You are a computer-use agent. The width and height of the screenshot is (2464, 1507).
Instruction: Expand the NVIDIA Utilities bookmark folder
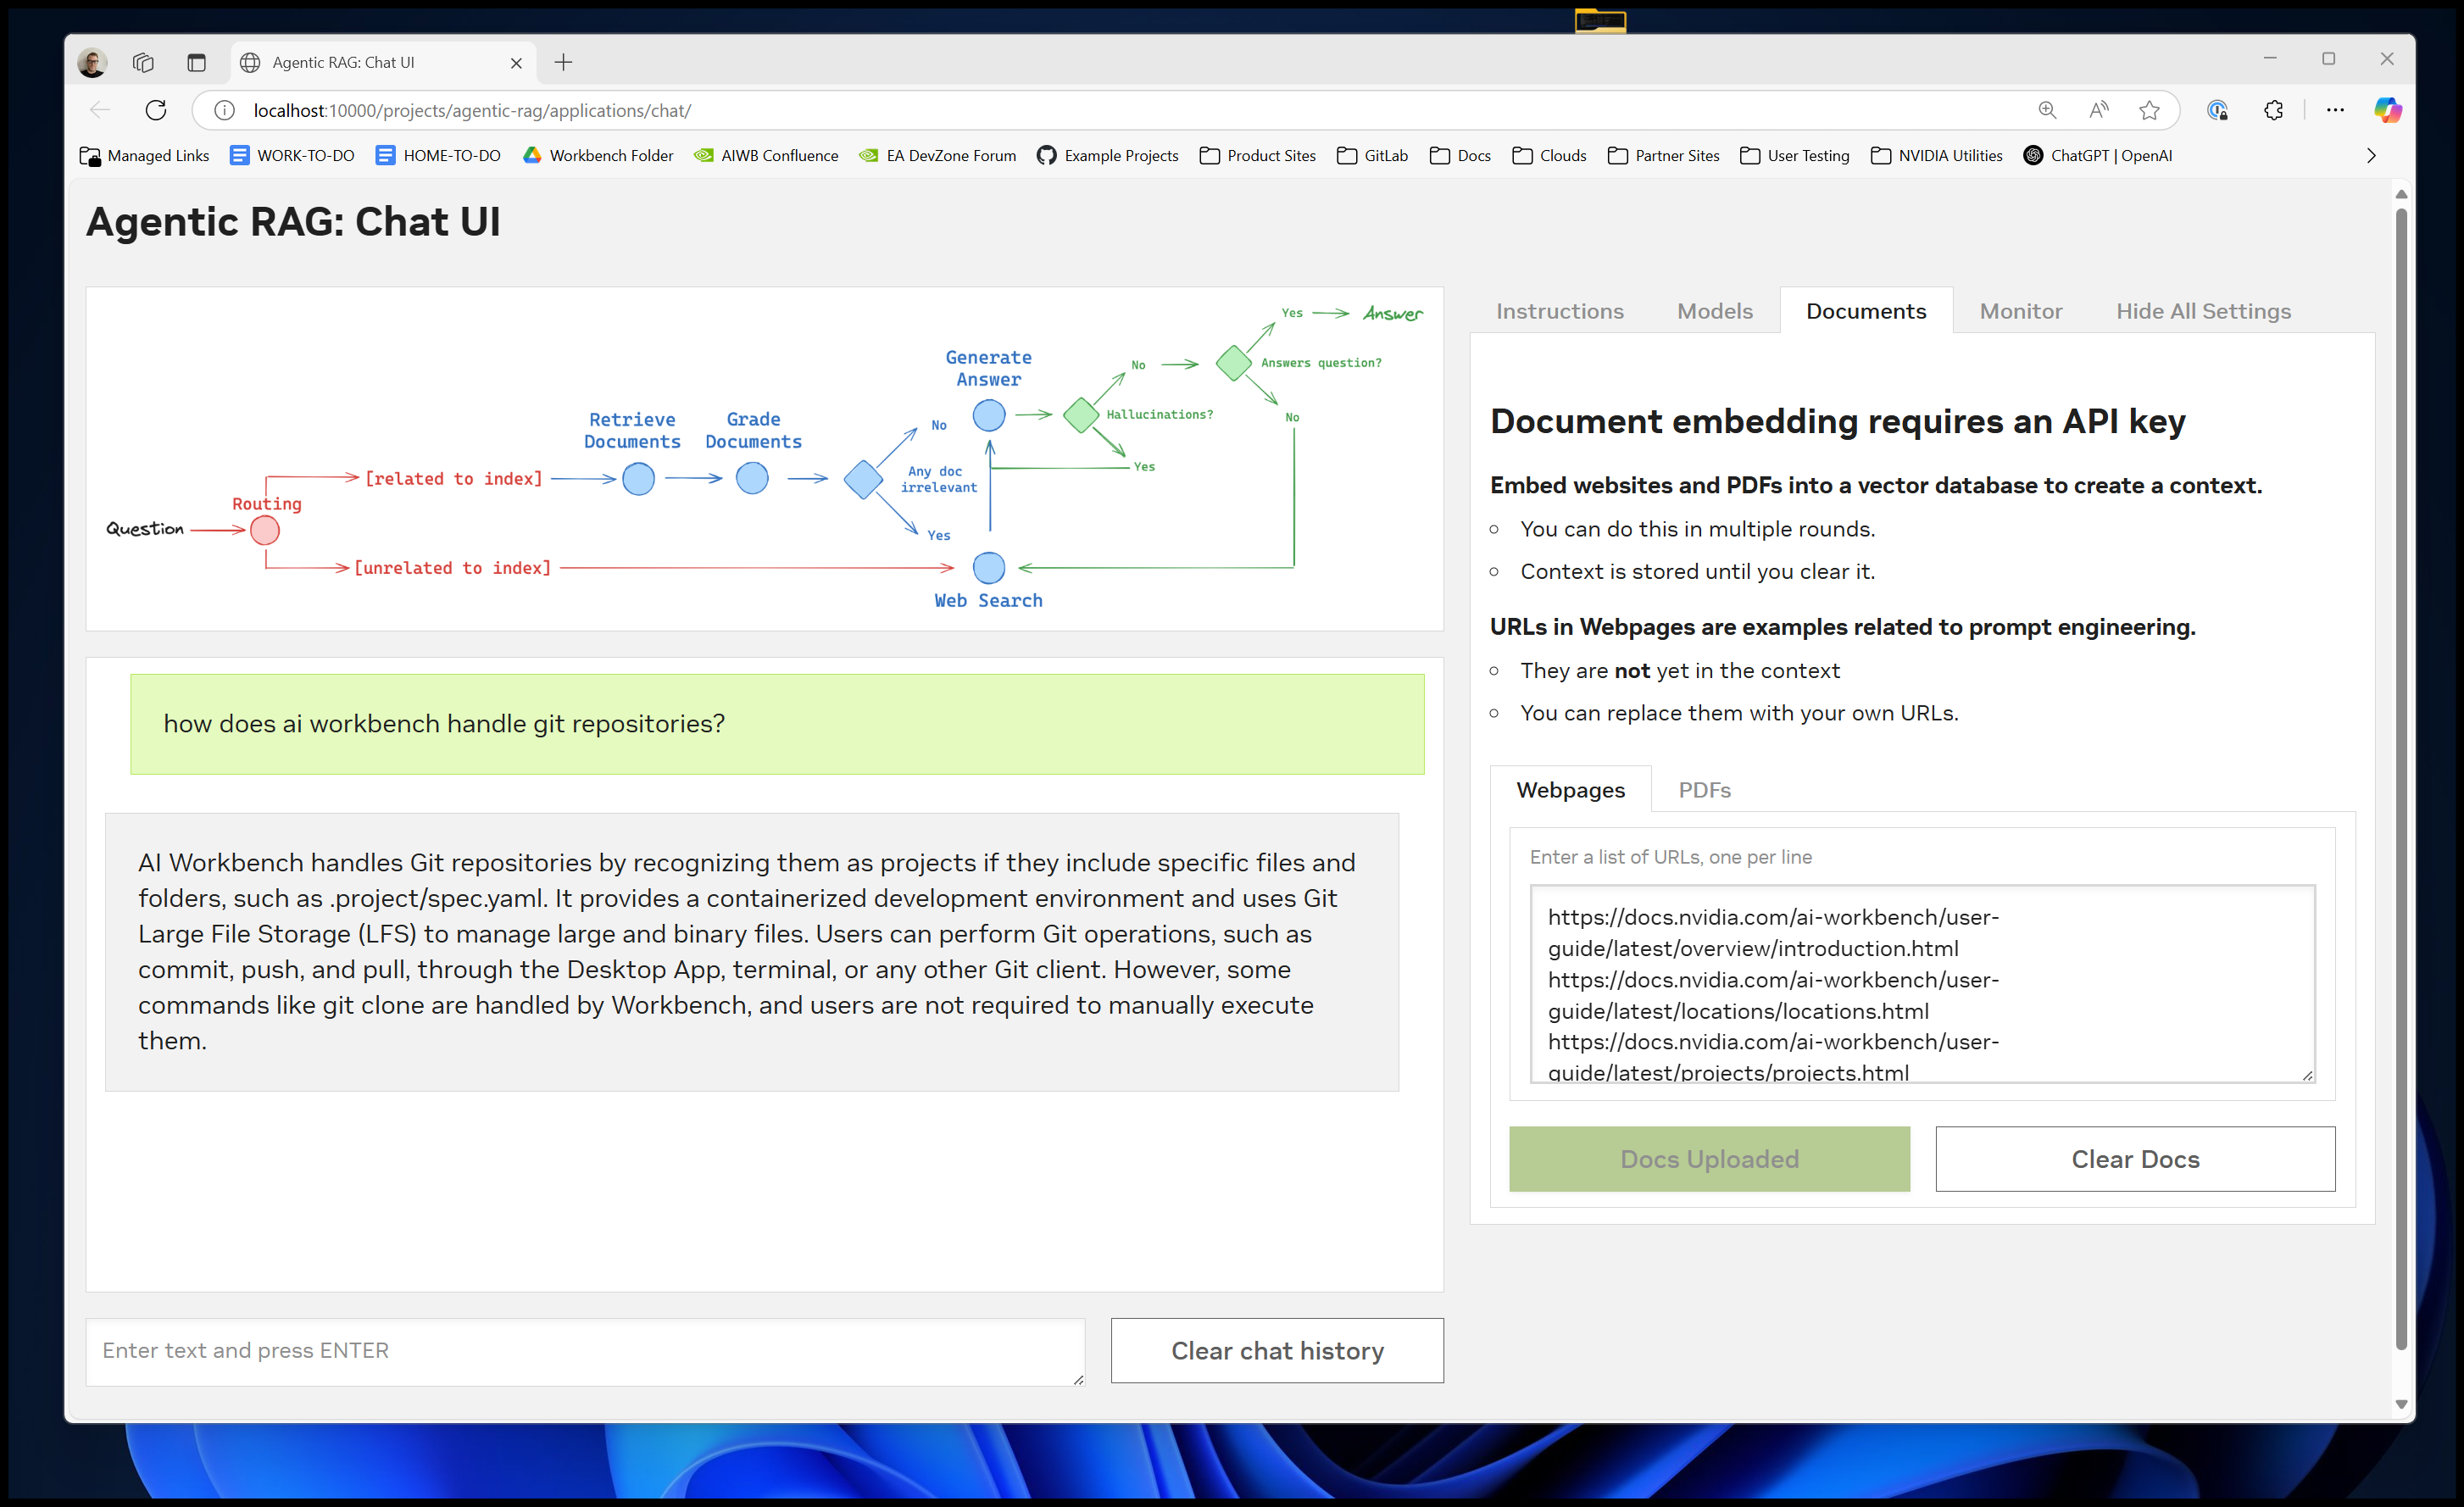point(1937,156)
